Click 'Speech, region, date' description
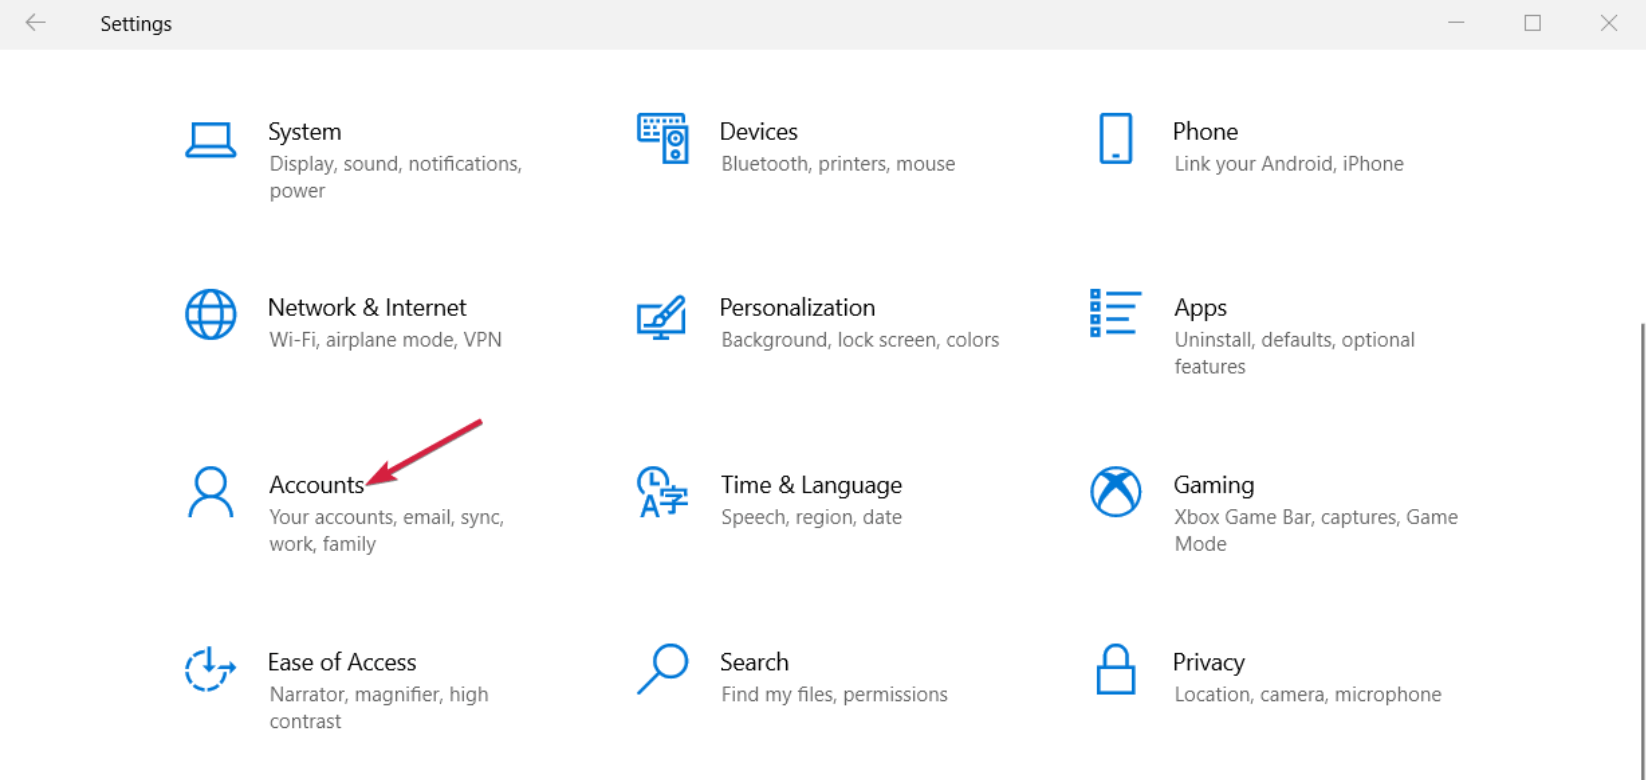 811,517
